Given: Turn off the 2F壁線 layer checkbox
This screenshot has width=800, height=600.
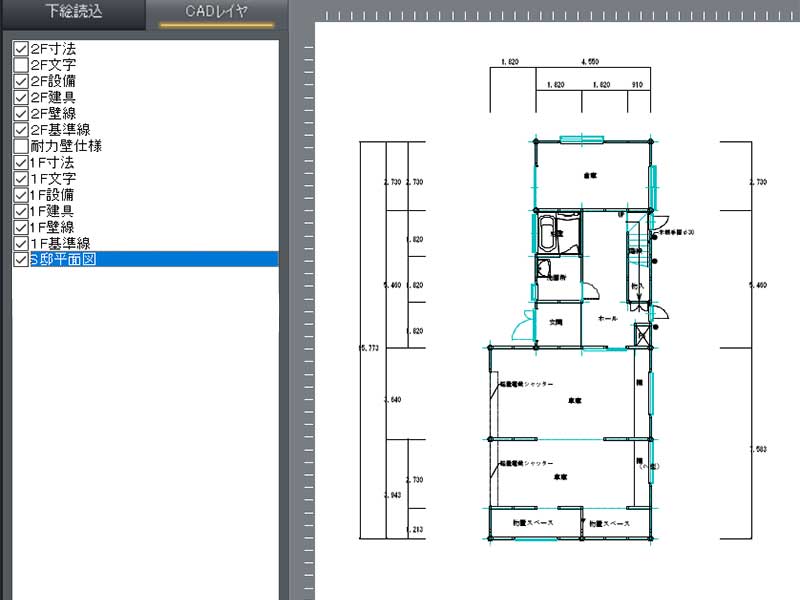Looking at the screenshot, I should coord(20,114).
